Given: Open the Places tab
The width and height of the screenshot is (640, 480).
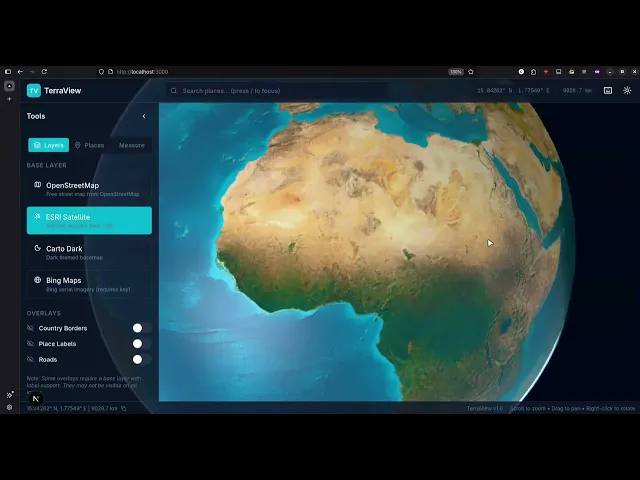Looking at the screenshot, I should point(89,145).
